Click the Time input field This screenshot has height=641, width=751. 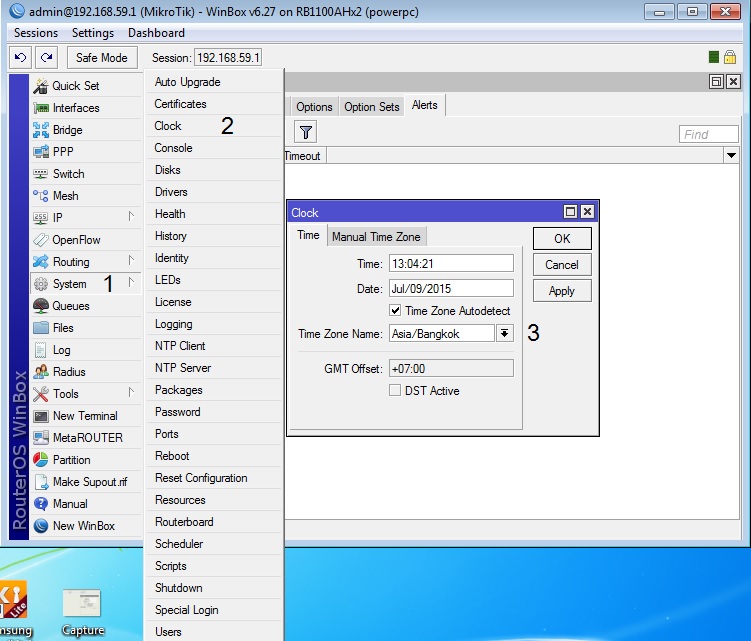[450, 264]
